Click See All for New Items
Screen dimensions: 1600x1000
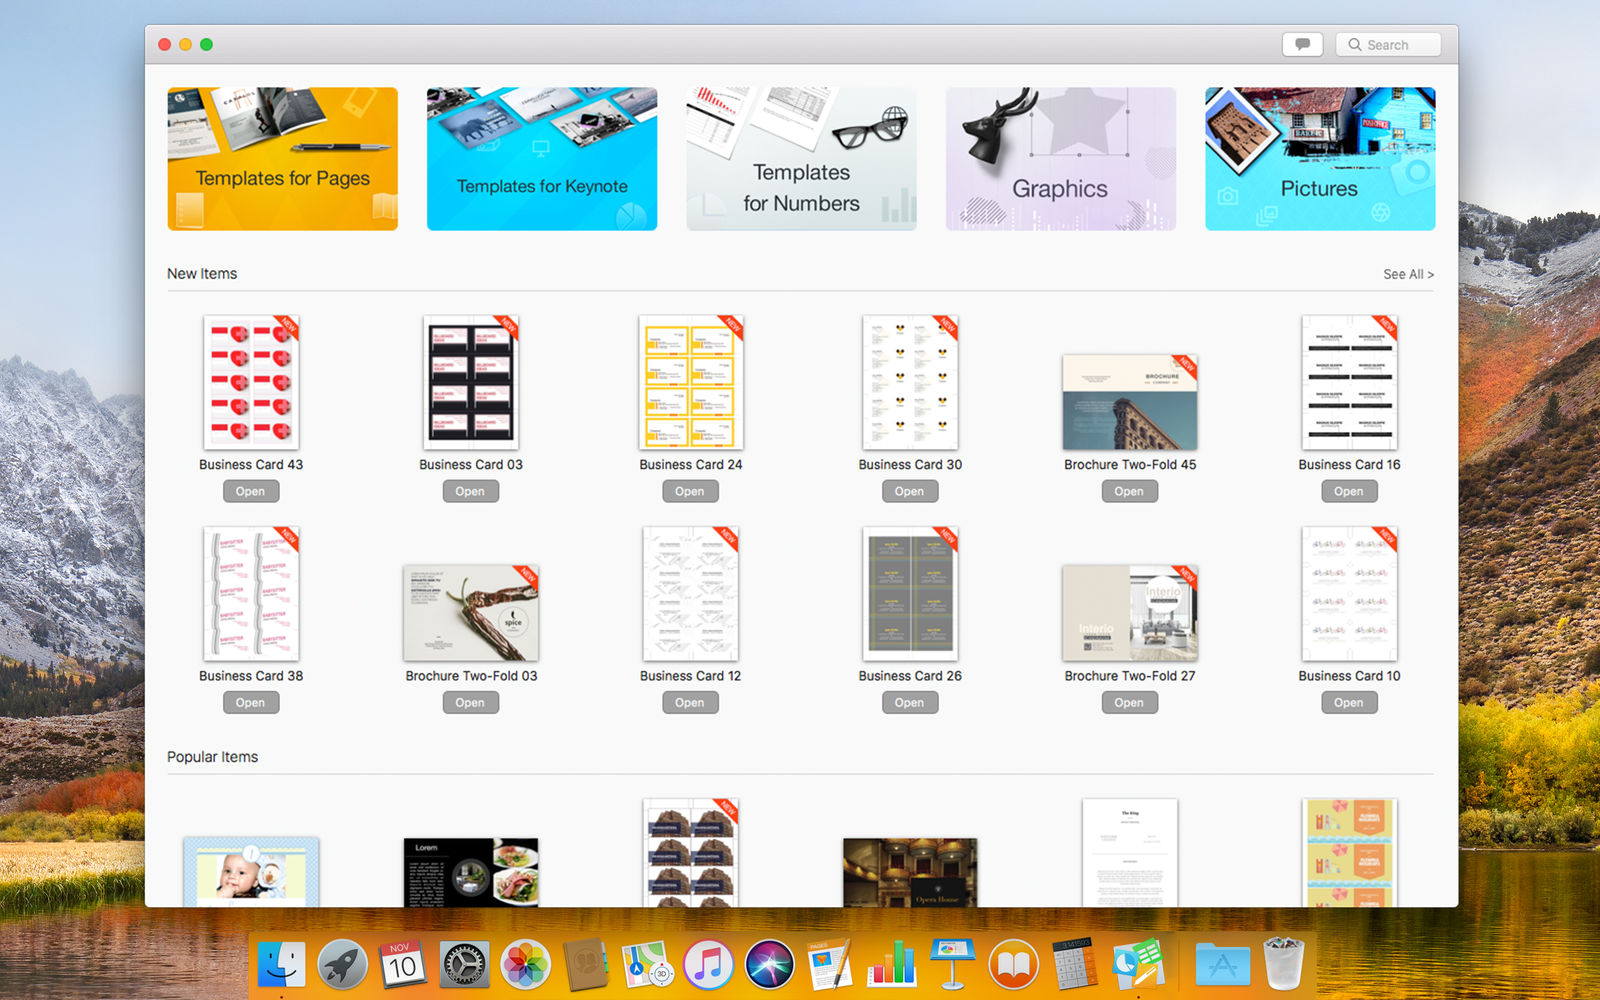(x=1408, y=274)
